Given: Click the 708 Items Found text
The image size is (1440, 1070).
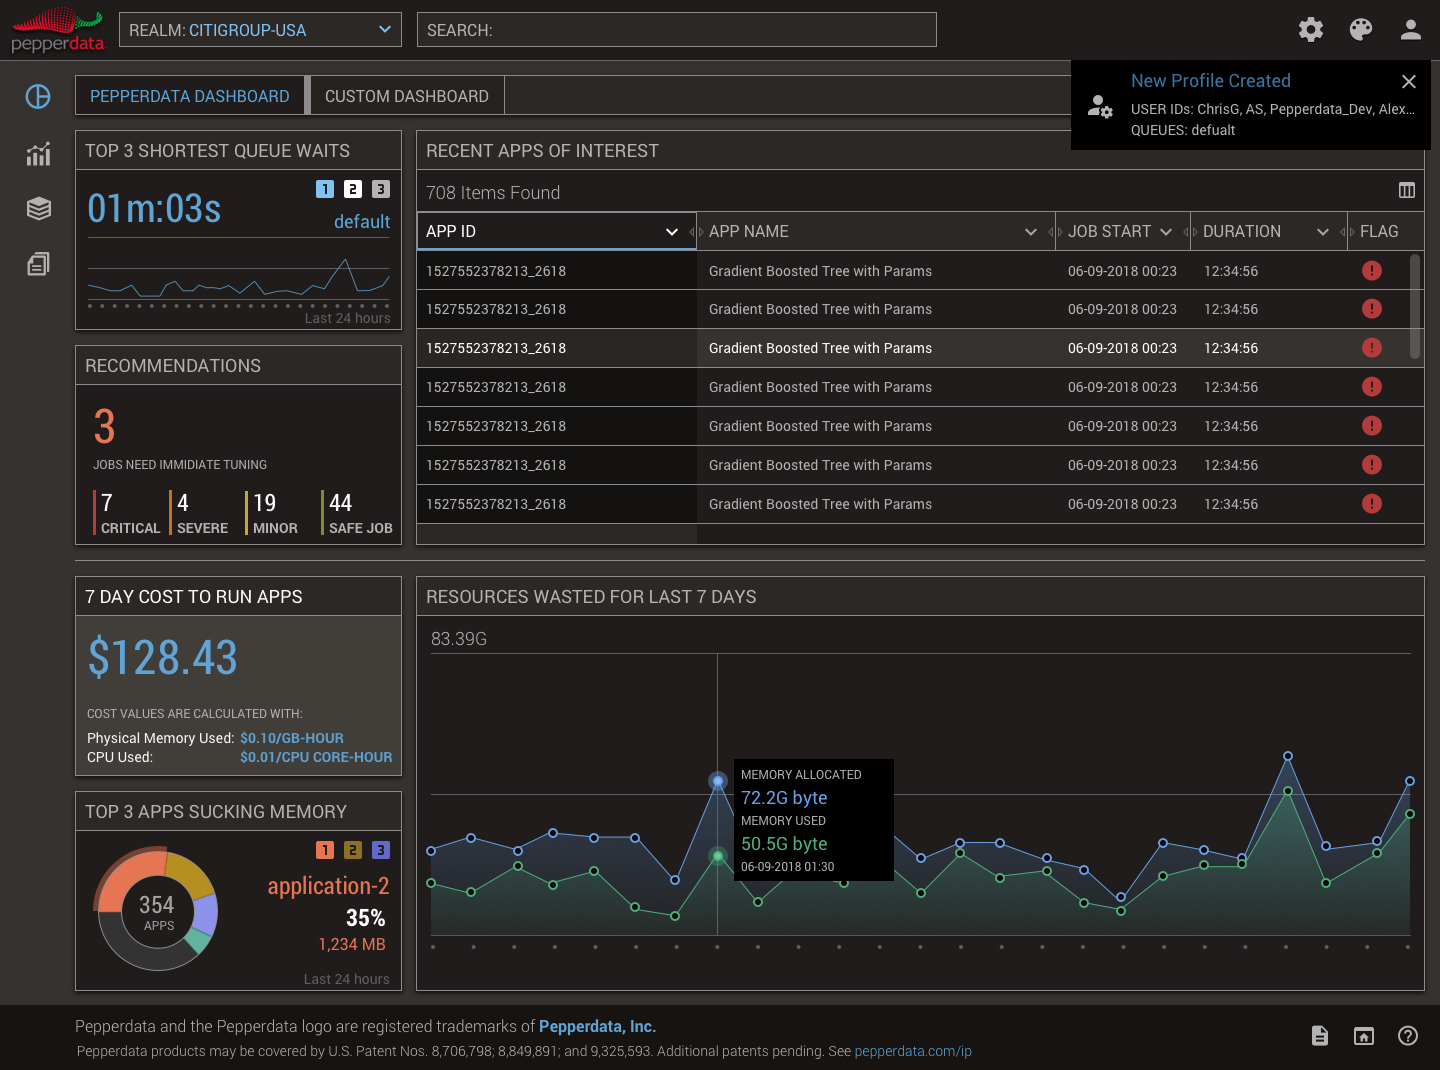Looking at the screenshot, I should [493, 193].
